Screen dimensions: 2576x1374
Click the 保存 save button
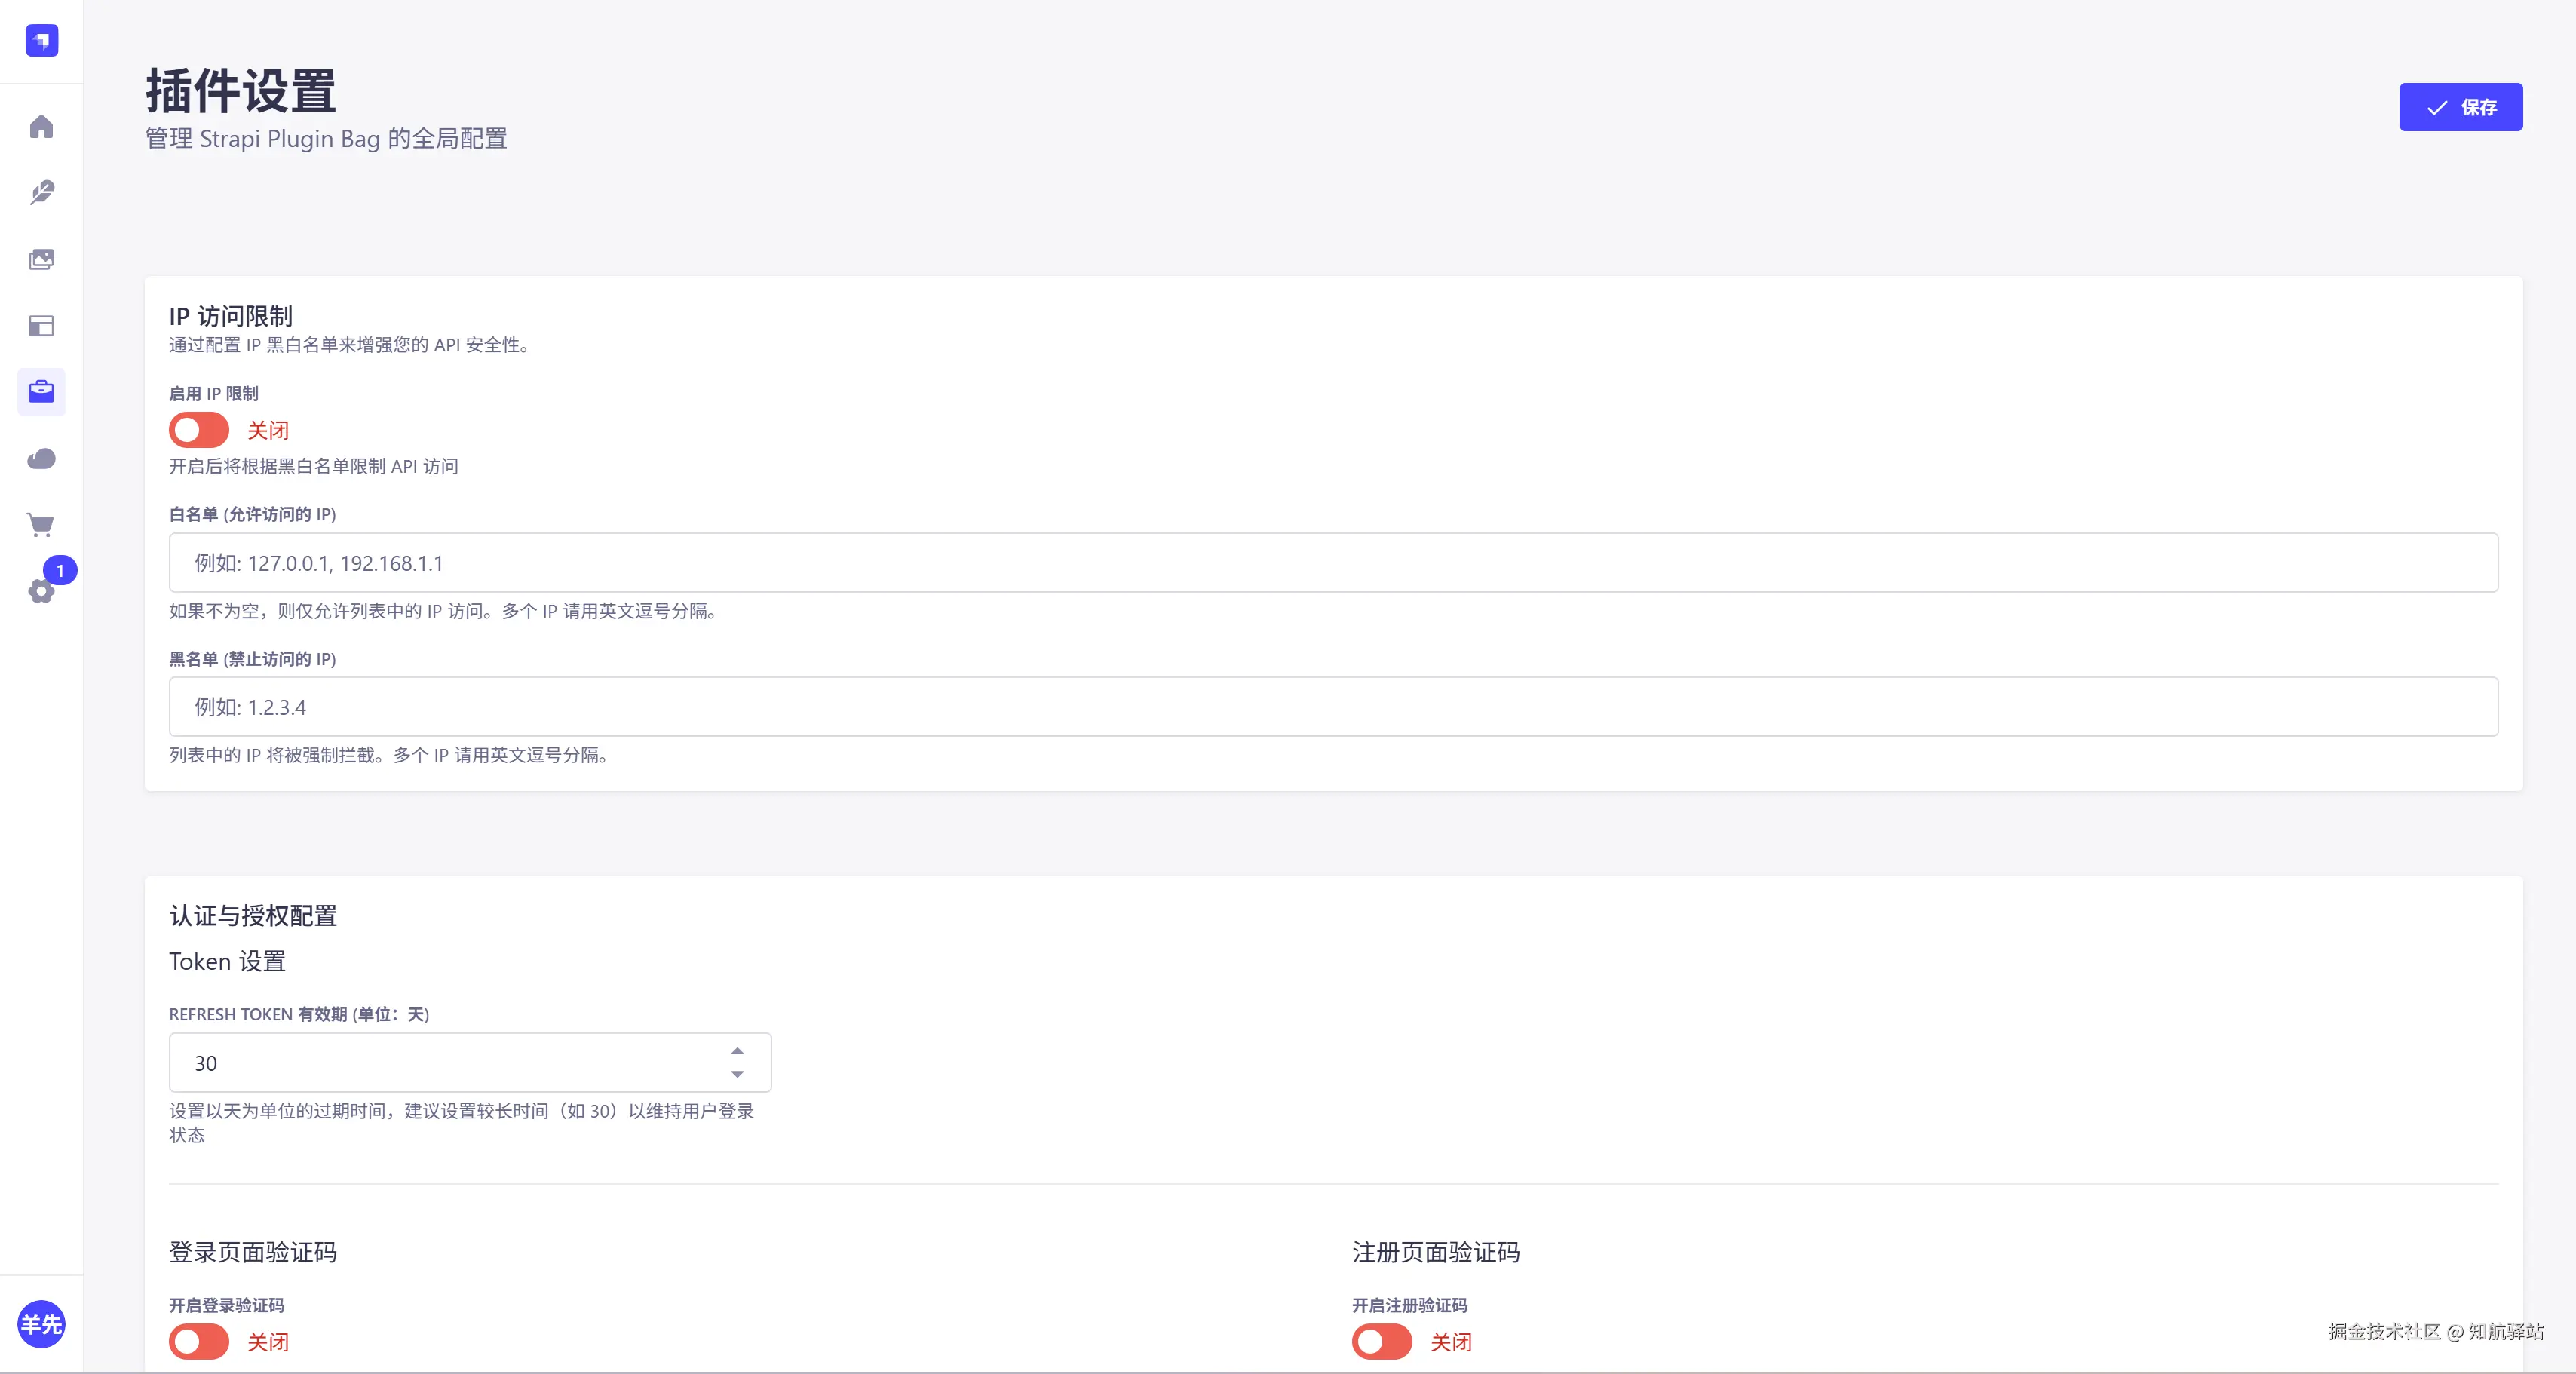pos(2460,107)
